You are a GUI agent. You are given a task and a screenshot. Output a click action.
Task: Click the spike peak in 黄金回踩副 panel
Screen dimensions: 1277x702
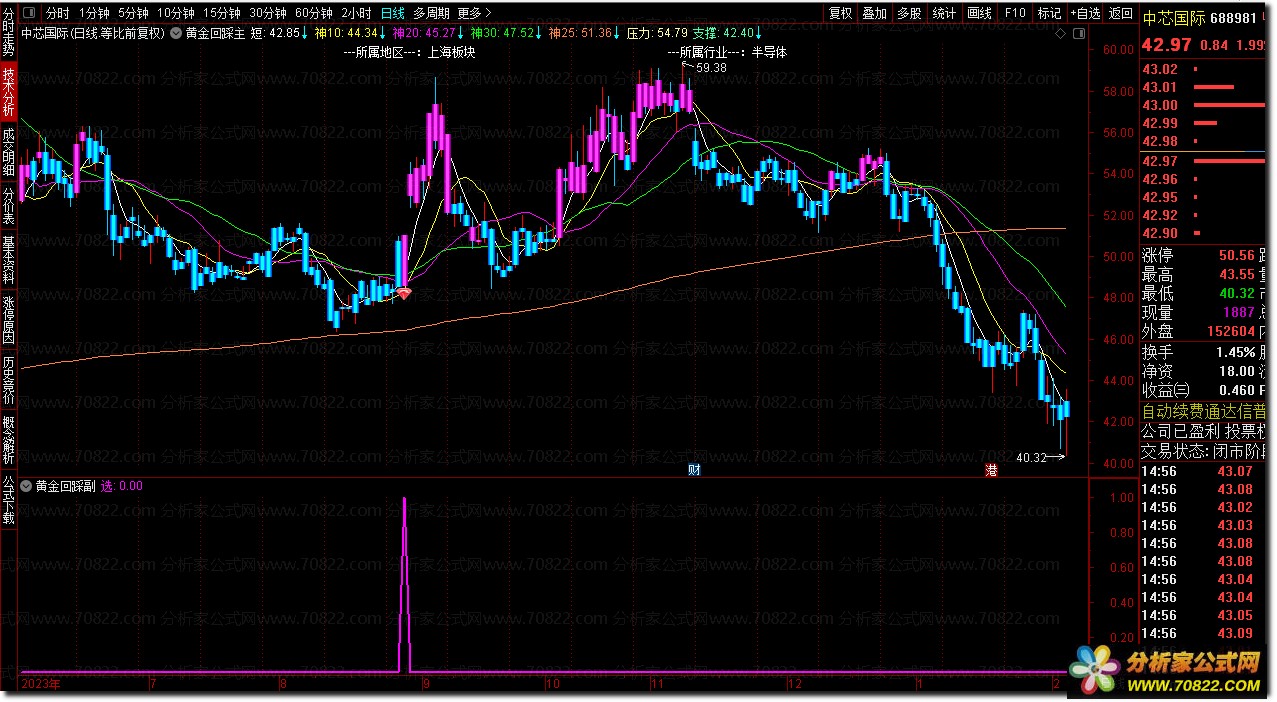click(x=404, y=499)
